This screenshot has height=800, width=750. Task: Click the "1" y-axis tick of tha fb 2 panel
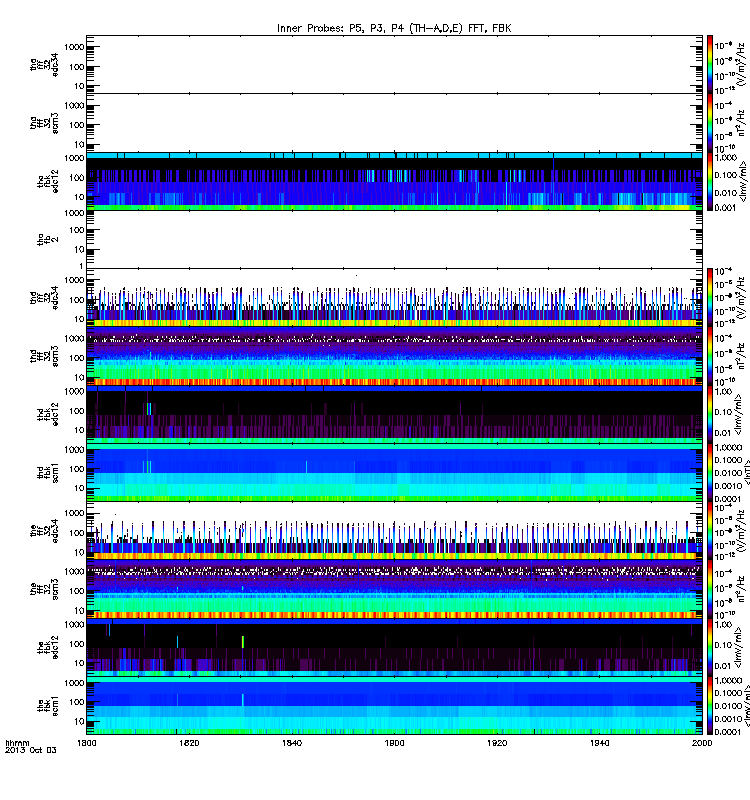(81, 266)
